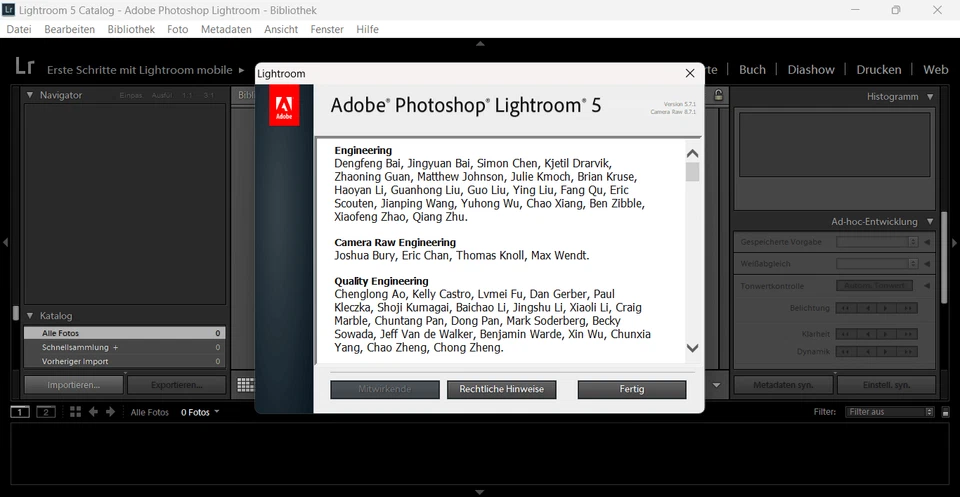Open the Bearbeiten menu
Image resolution: width=960 pixels, height=497 pixels.
pyautogui.click(x=70, y=29)
